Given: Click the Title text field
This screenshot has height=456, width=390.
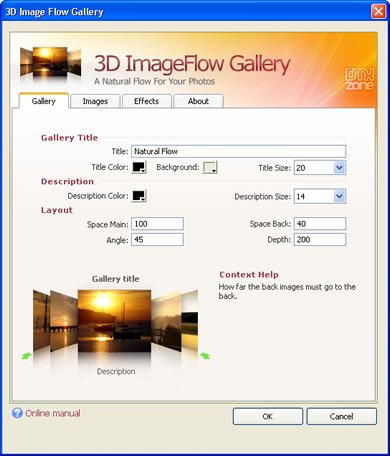Looking at the screenshot, I should pos(239,151).
